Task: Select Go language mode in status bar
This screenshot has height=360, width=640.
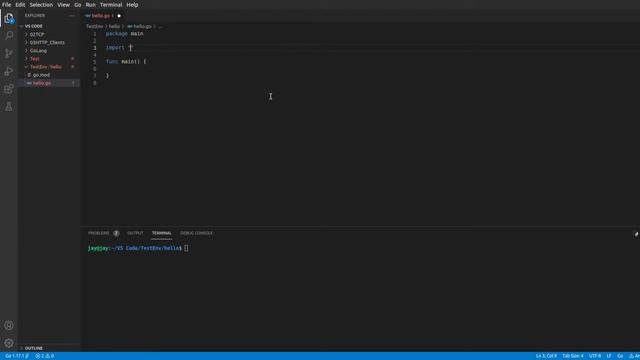Action: point(620,356)
